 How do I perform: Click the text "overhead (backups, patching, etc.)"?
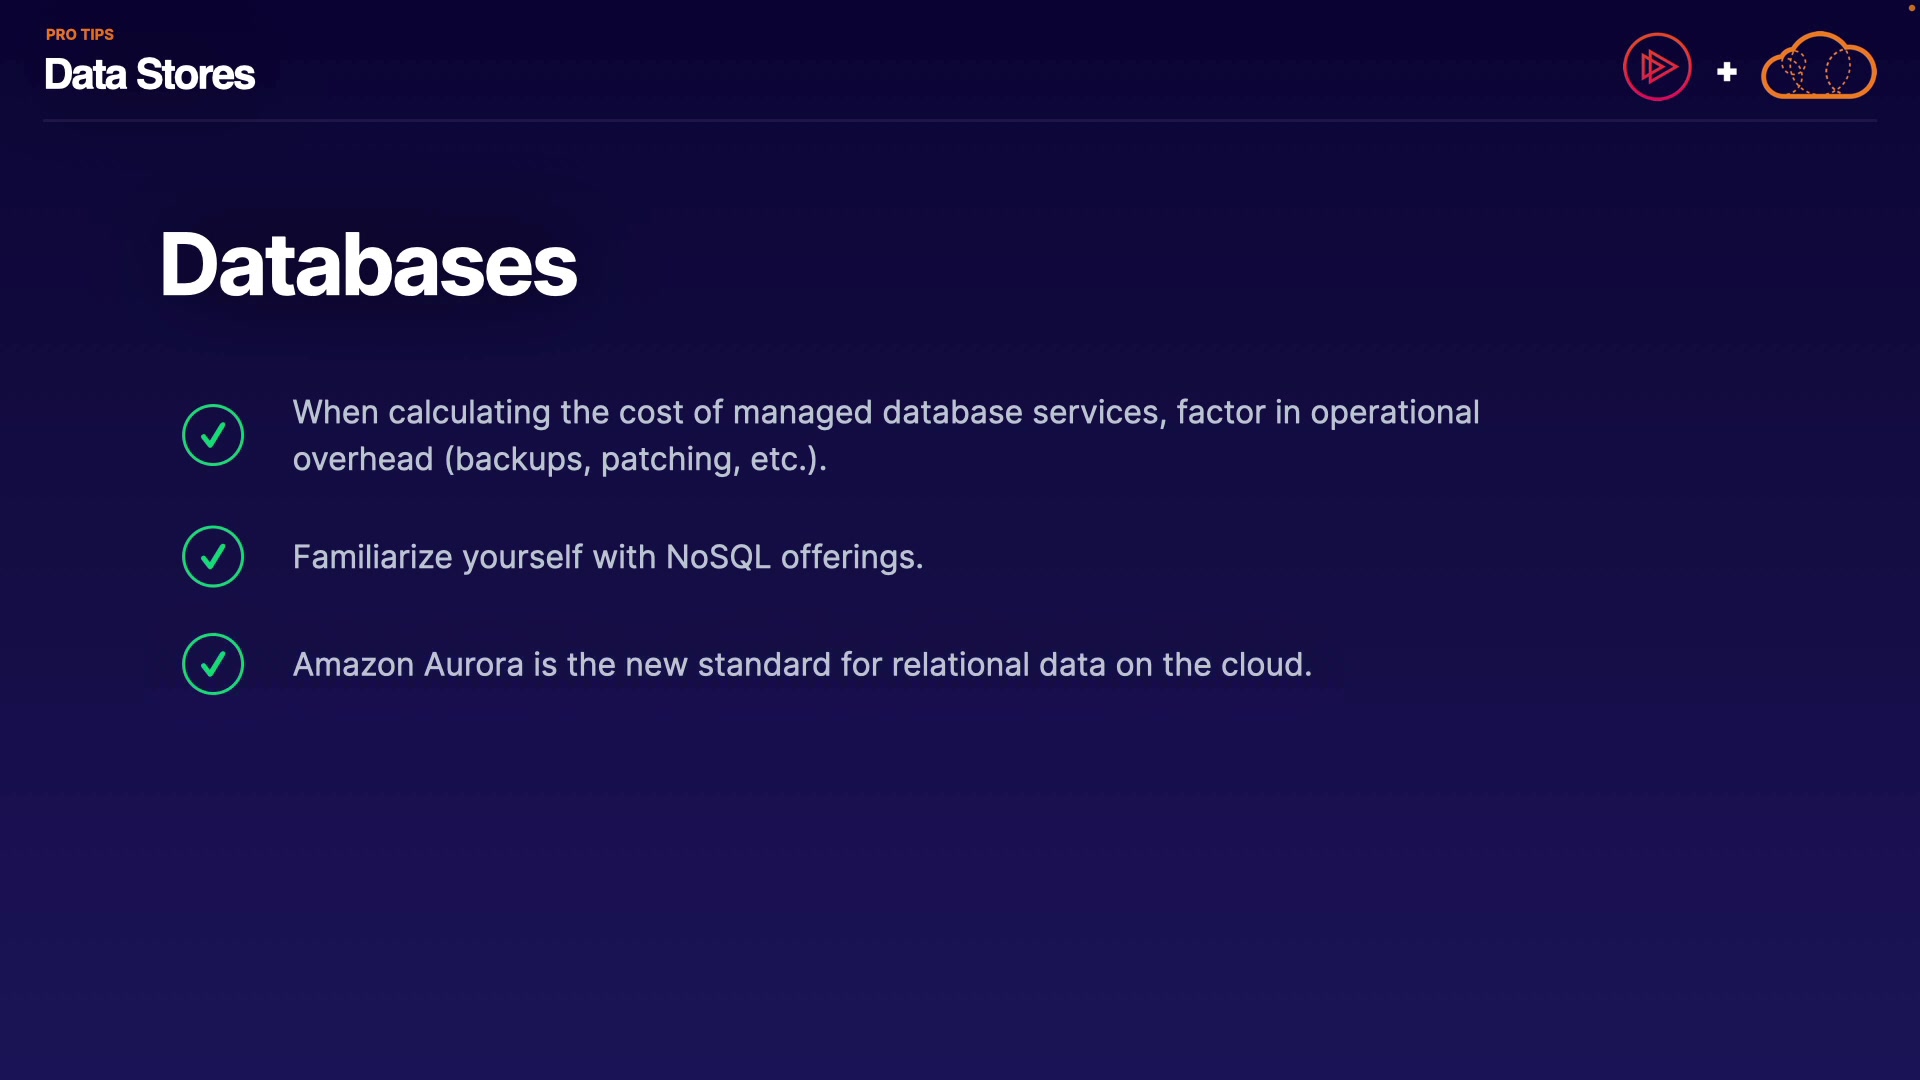pos(558,459)
